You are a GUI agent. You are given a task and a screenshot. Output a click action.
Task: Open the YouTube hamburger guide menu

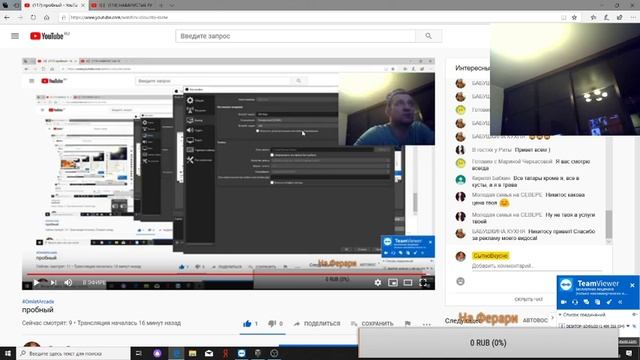[x=15, y=36]
